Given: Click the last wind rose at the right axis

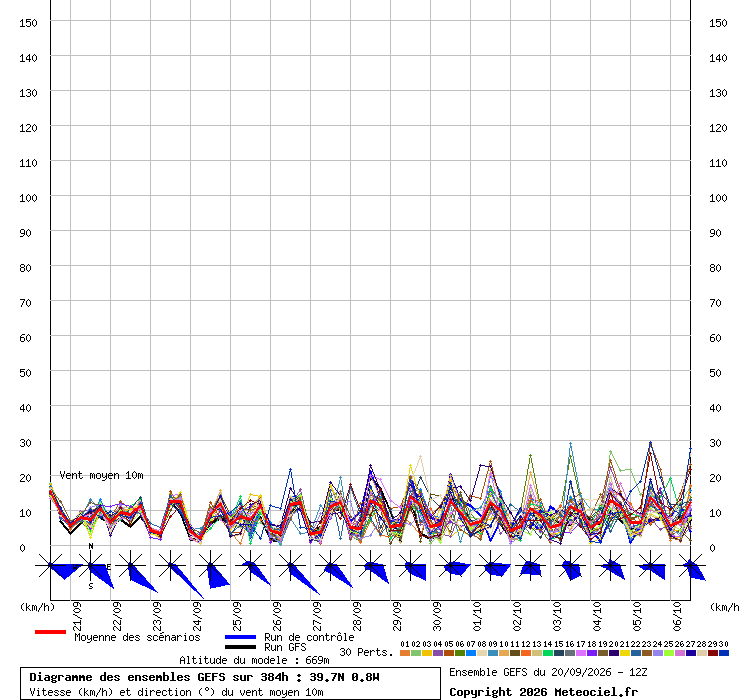Looking at the screenshot, I should click(x=691, y=565).
